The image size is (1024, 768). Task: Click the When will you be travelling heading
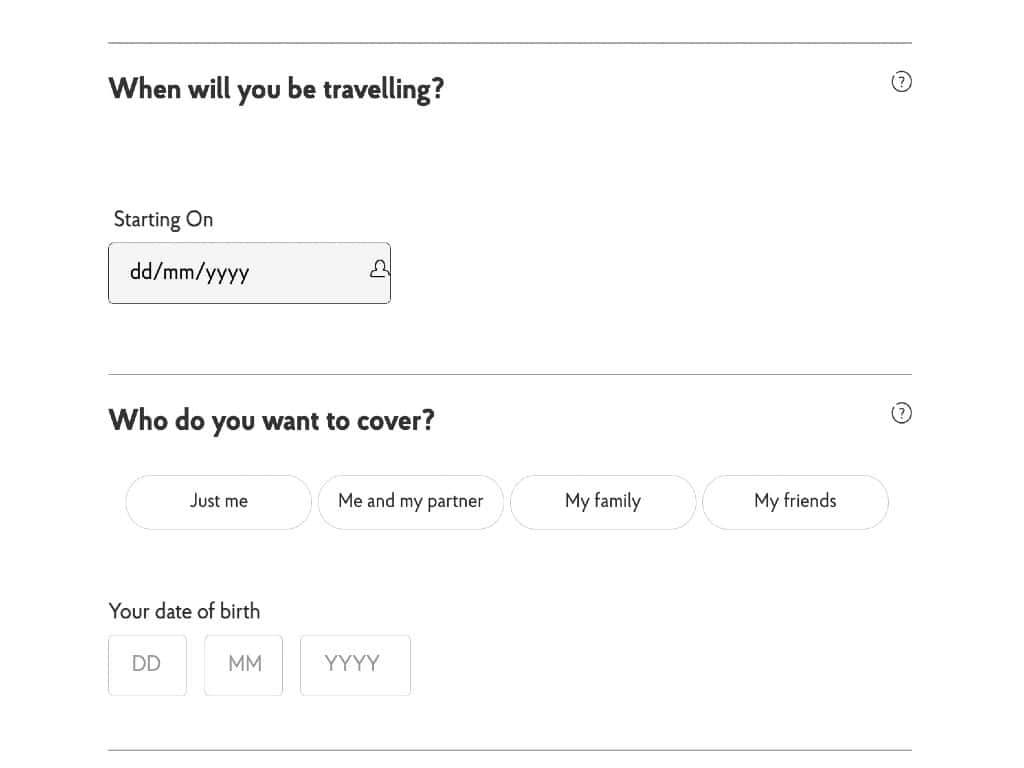coord(276,89)
